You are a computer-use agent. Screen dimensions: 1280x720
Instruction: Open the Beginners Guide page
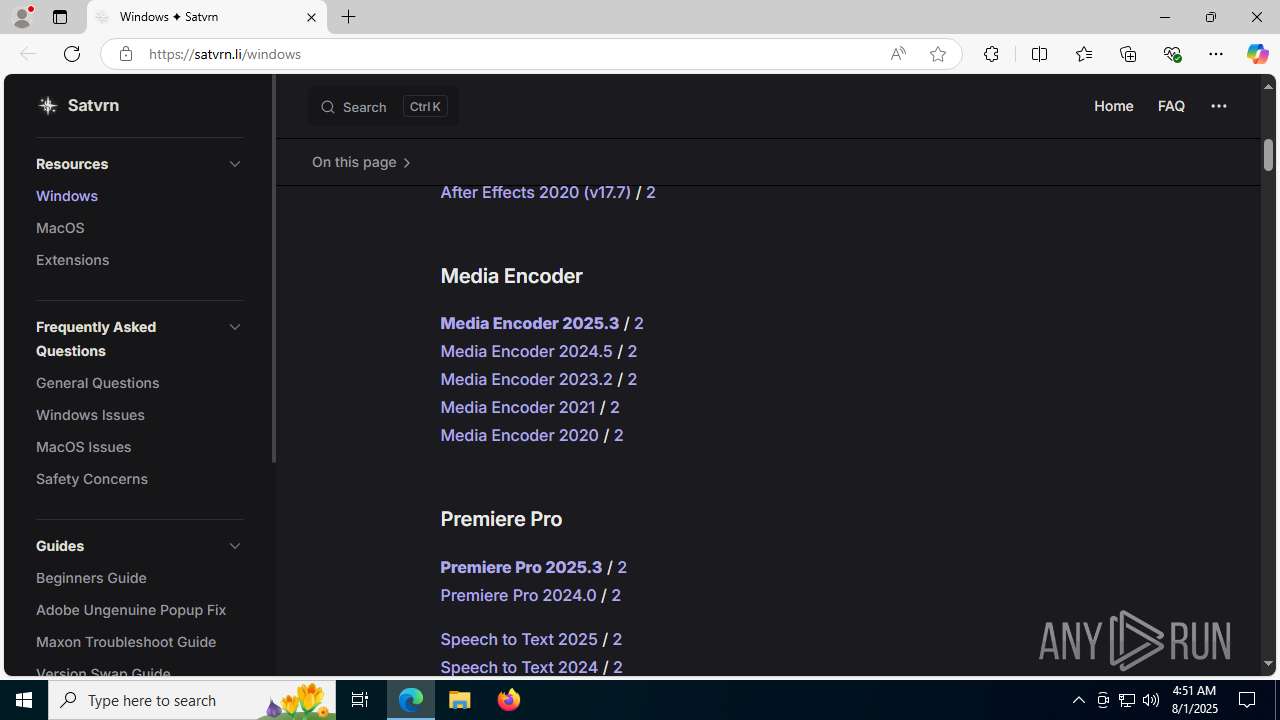(x=91, y=578)
